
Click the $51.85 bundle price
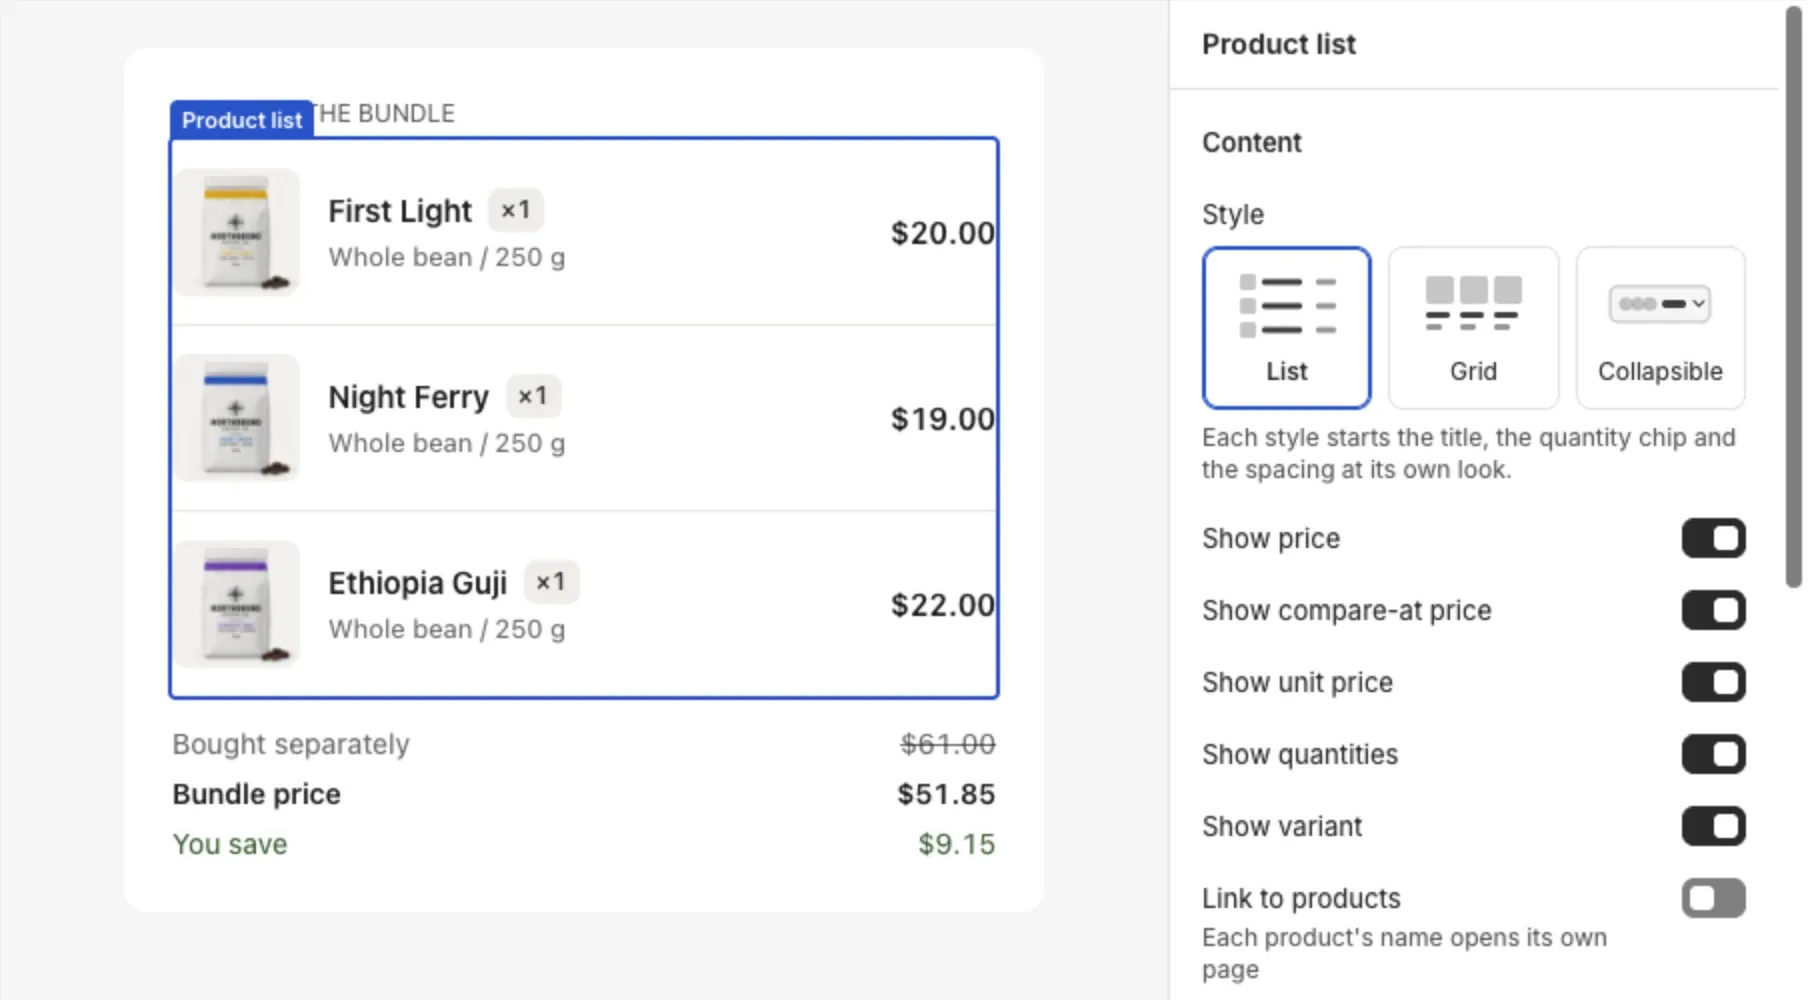point(946,794)
